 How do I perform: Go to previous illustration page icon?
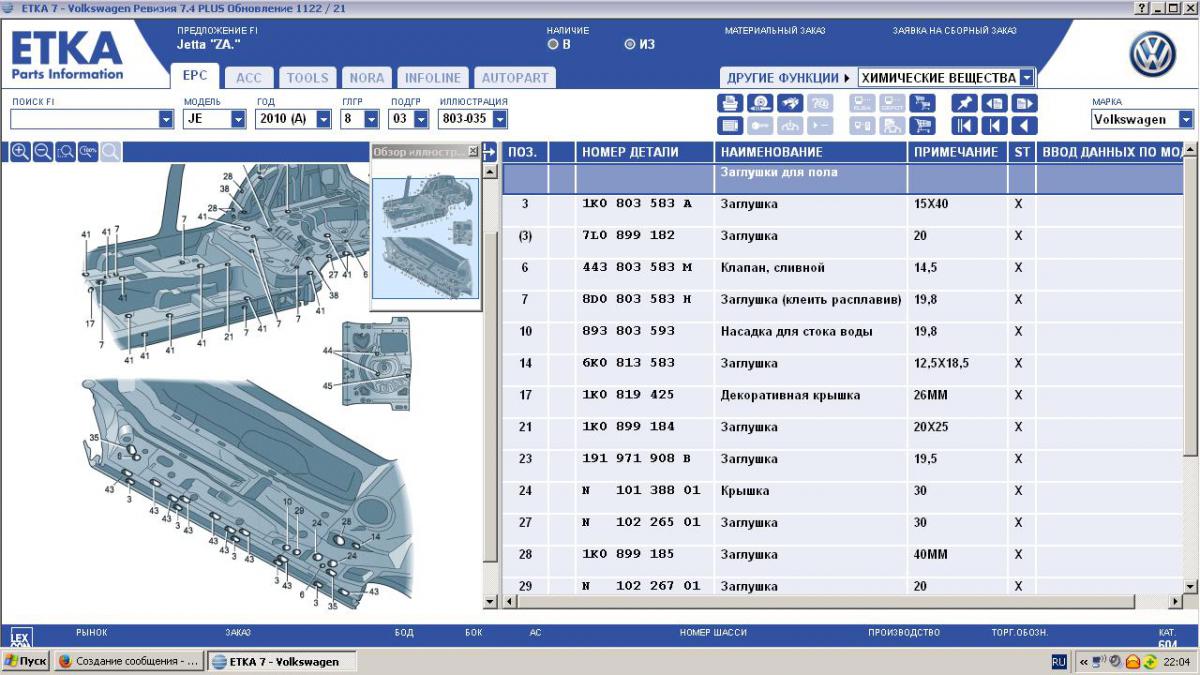click(994, 103)
